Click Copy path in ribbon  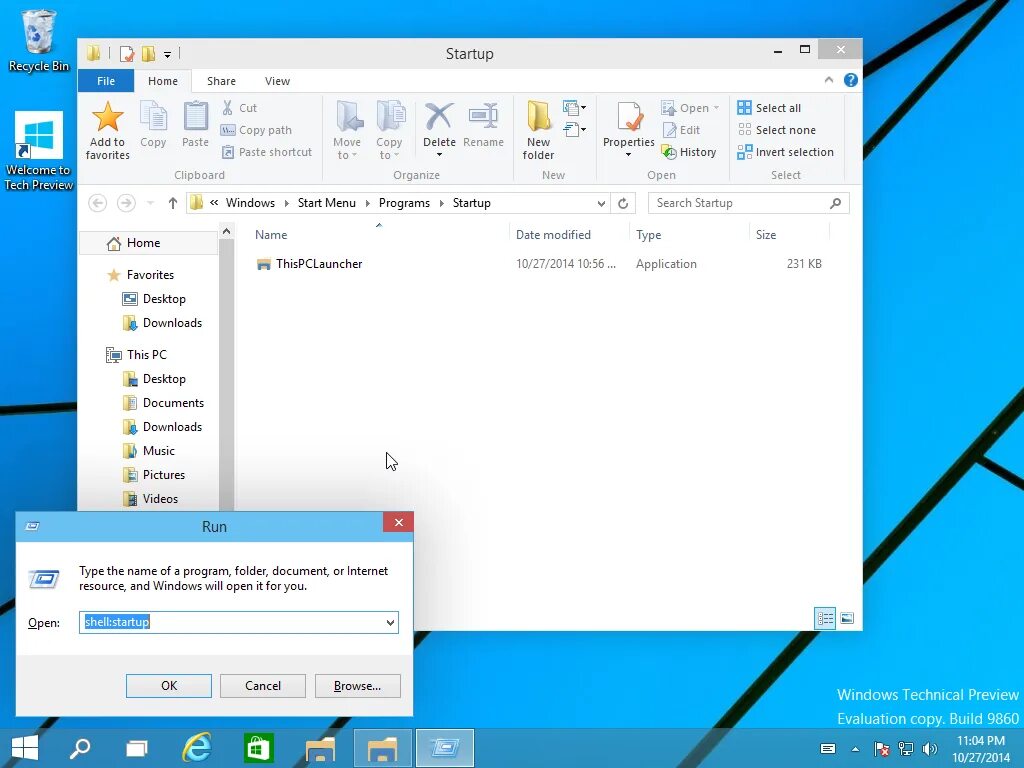[256, 130]
